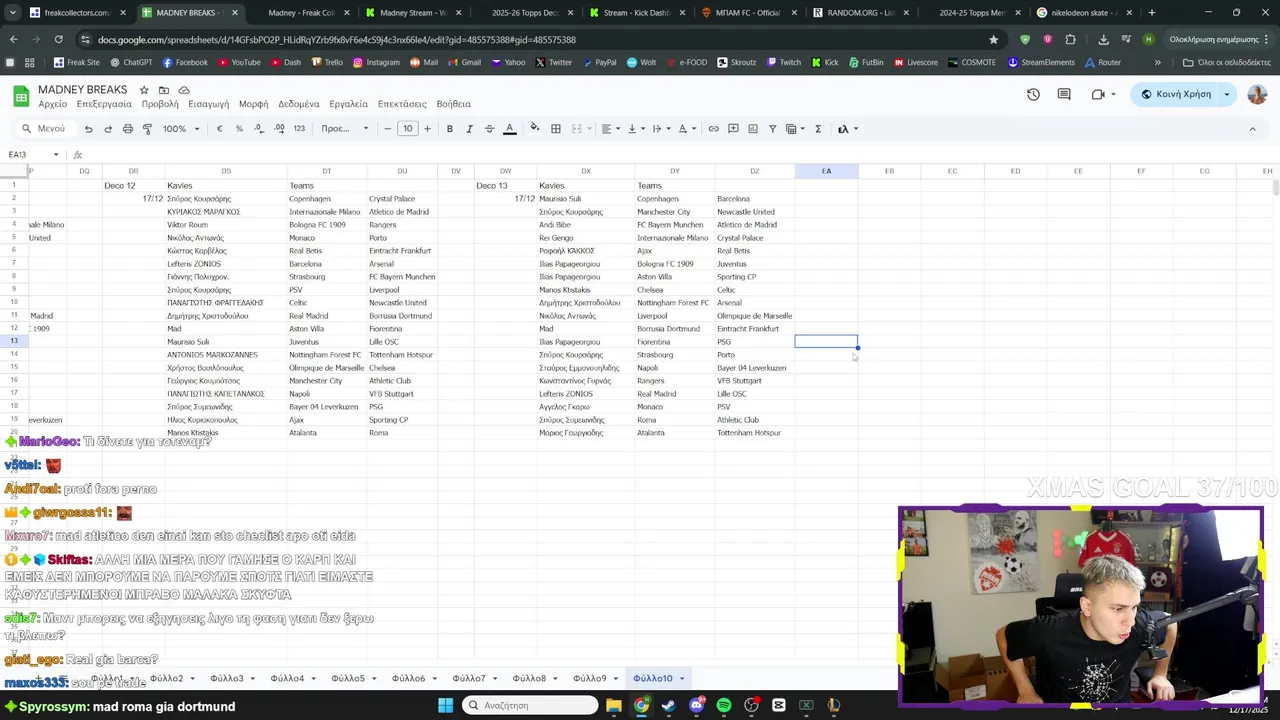Image resolution: width=1280 pixels, height=720 pixels.
Task: Decrease font size with minus
Action: coord(389,129)
